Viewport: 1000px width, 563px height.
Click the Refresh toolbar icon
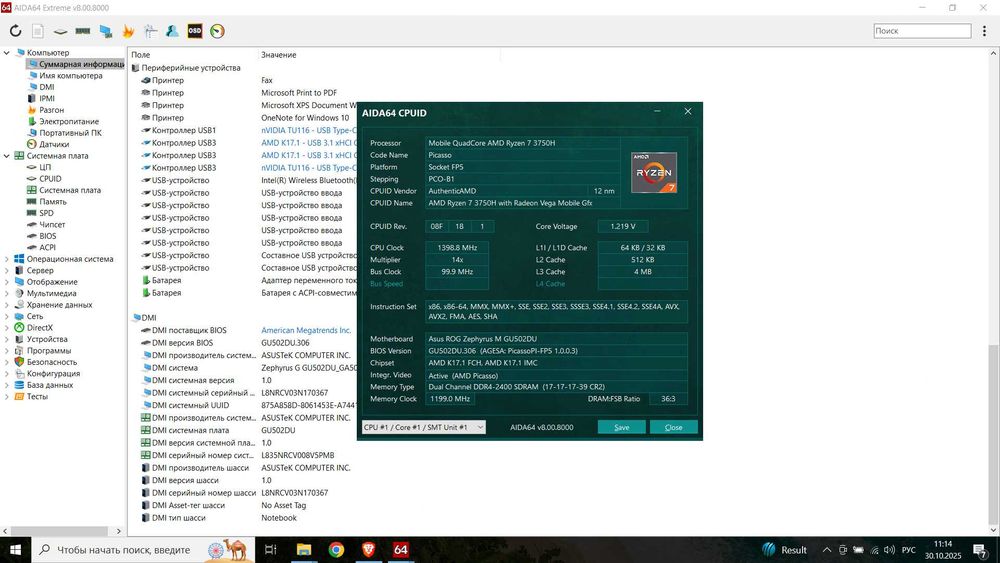[15, 31]
